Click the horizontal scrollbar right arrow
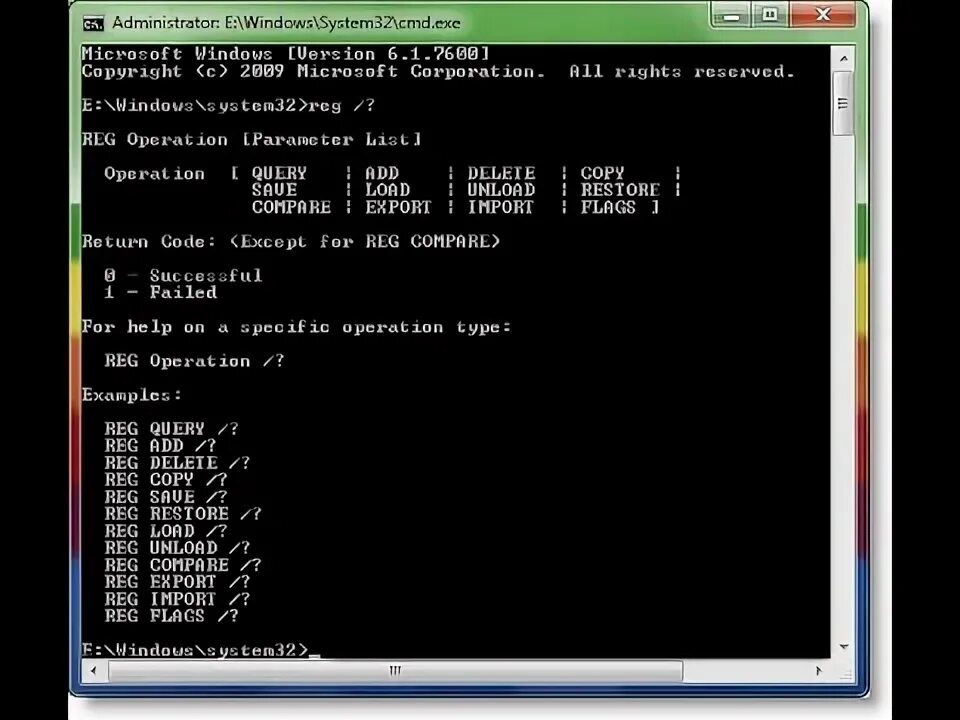 [819, 671]
